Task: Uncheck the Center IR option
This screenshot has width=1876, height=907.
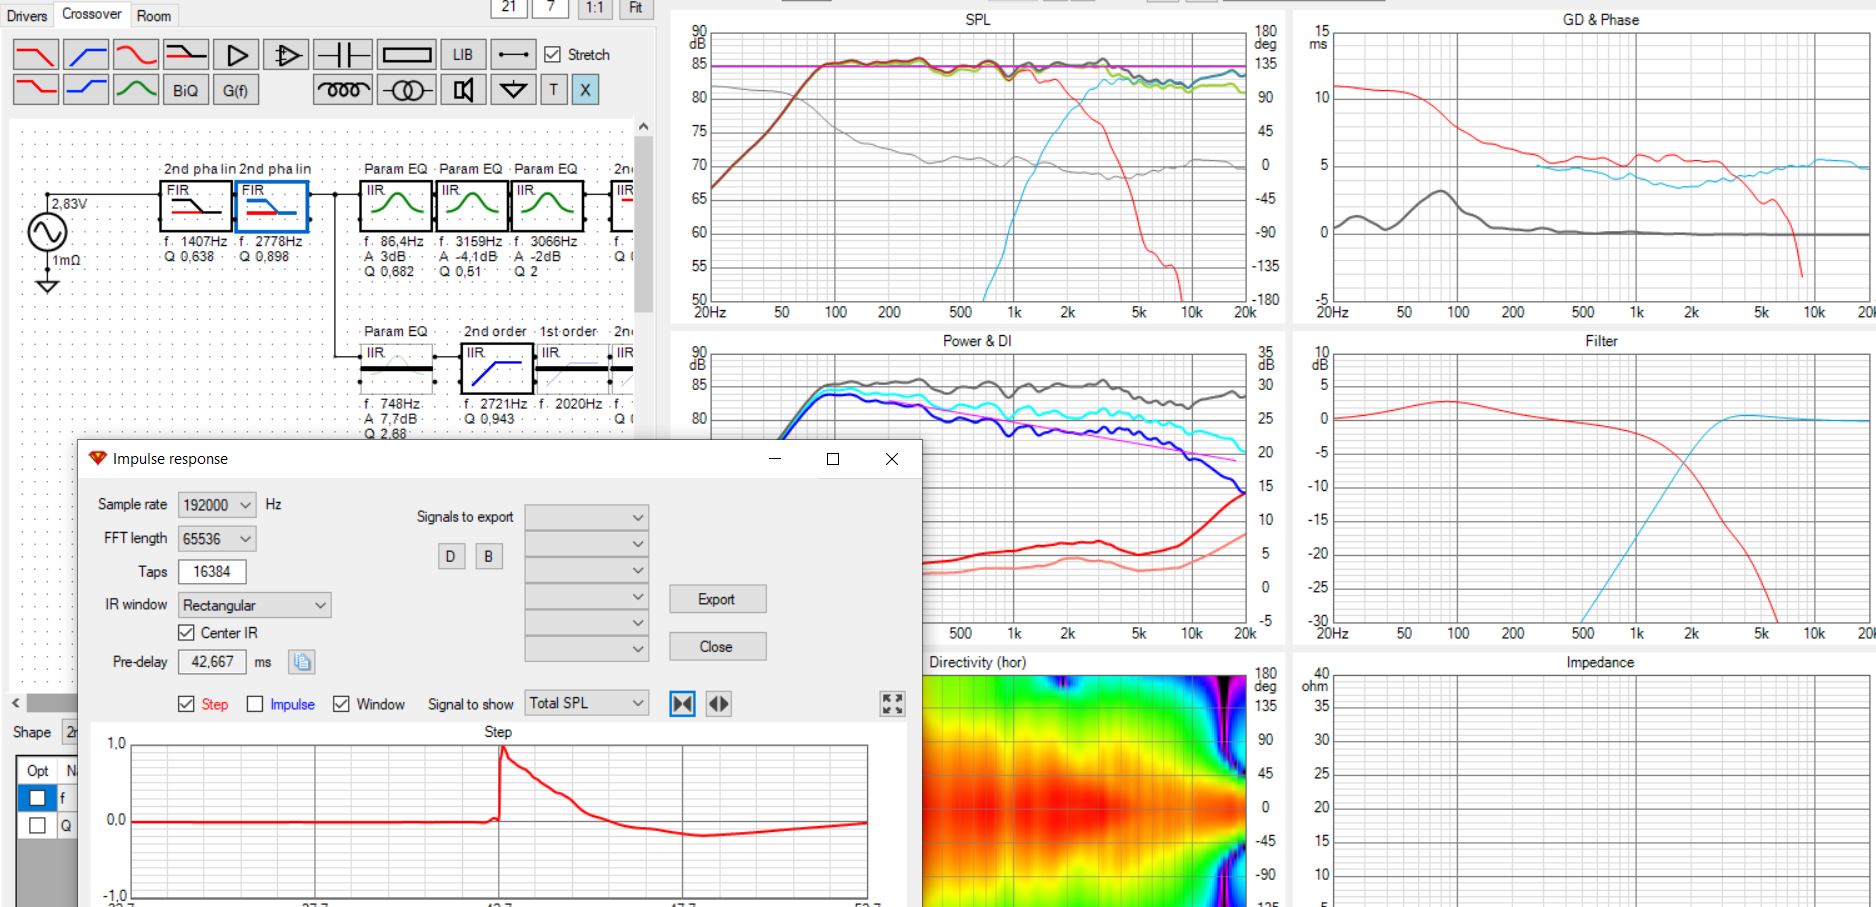Action: click(x=186, y=633)
